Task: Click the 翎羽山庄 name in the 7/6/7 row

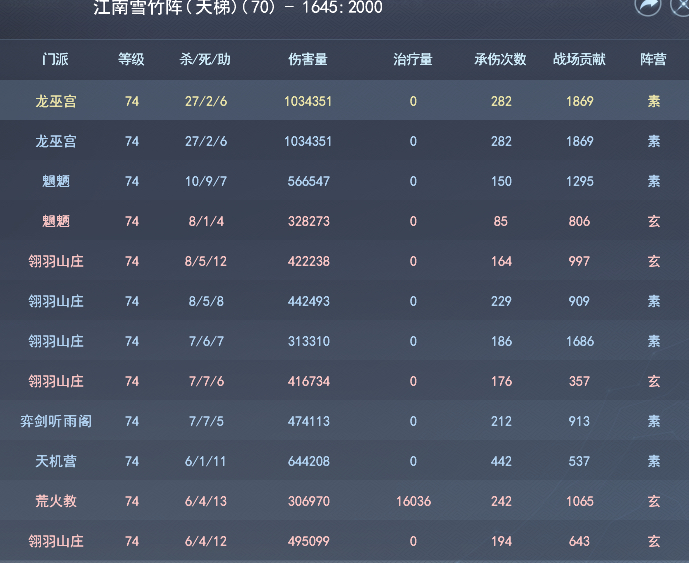Action: click(56, 341)
